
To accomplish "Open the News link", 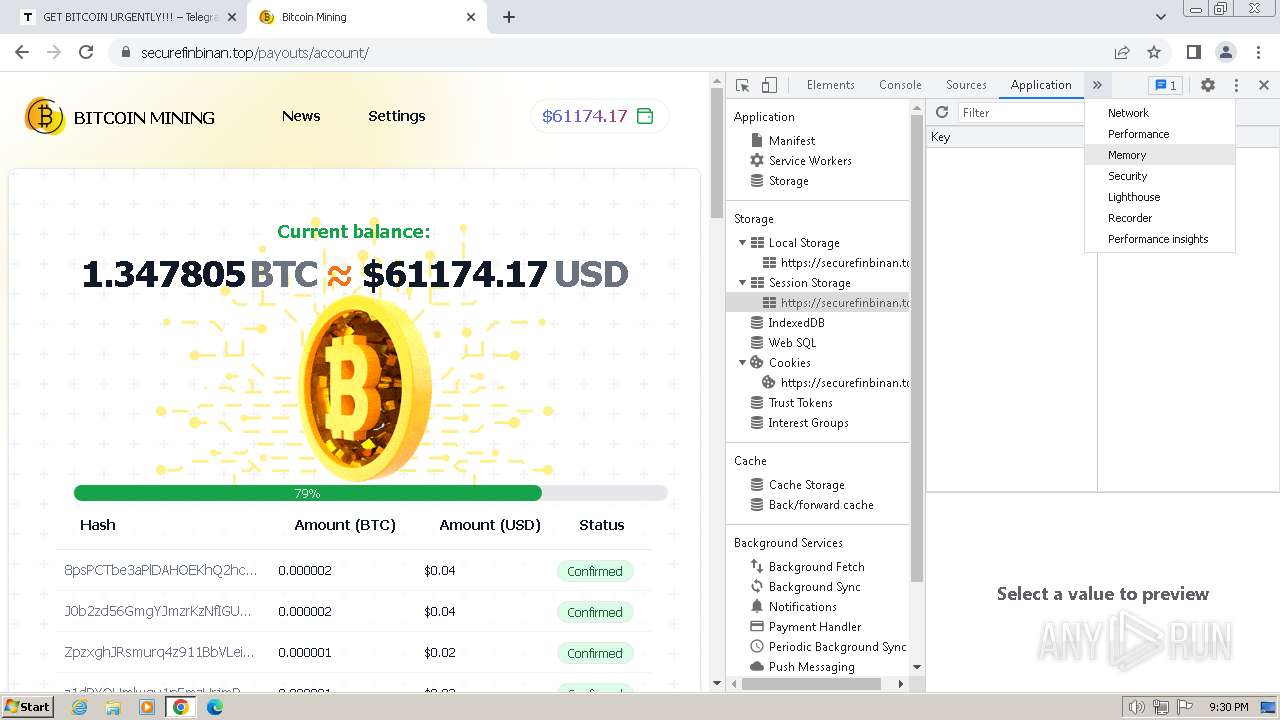I will 301,116.
